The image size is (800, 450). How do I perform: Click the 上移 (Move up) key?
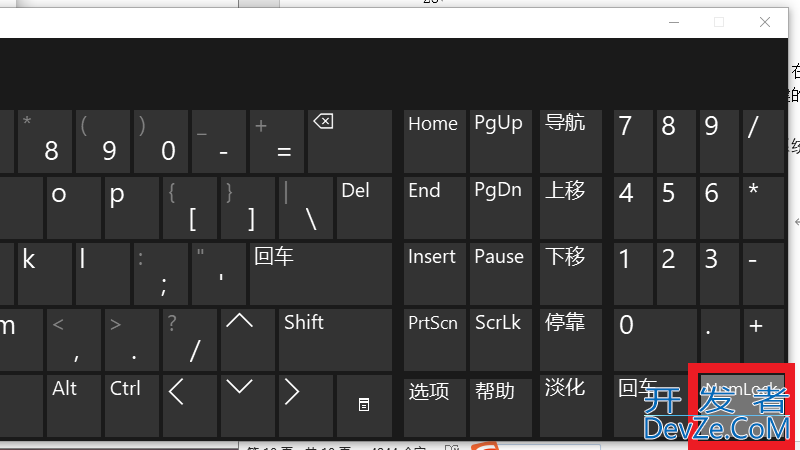(571, 208)
